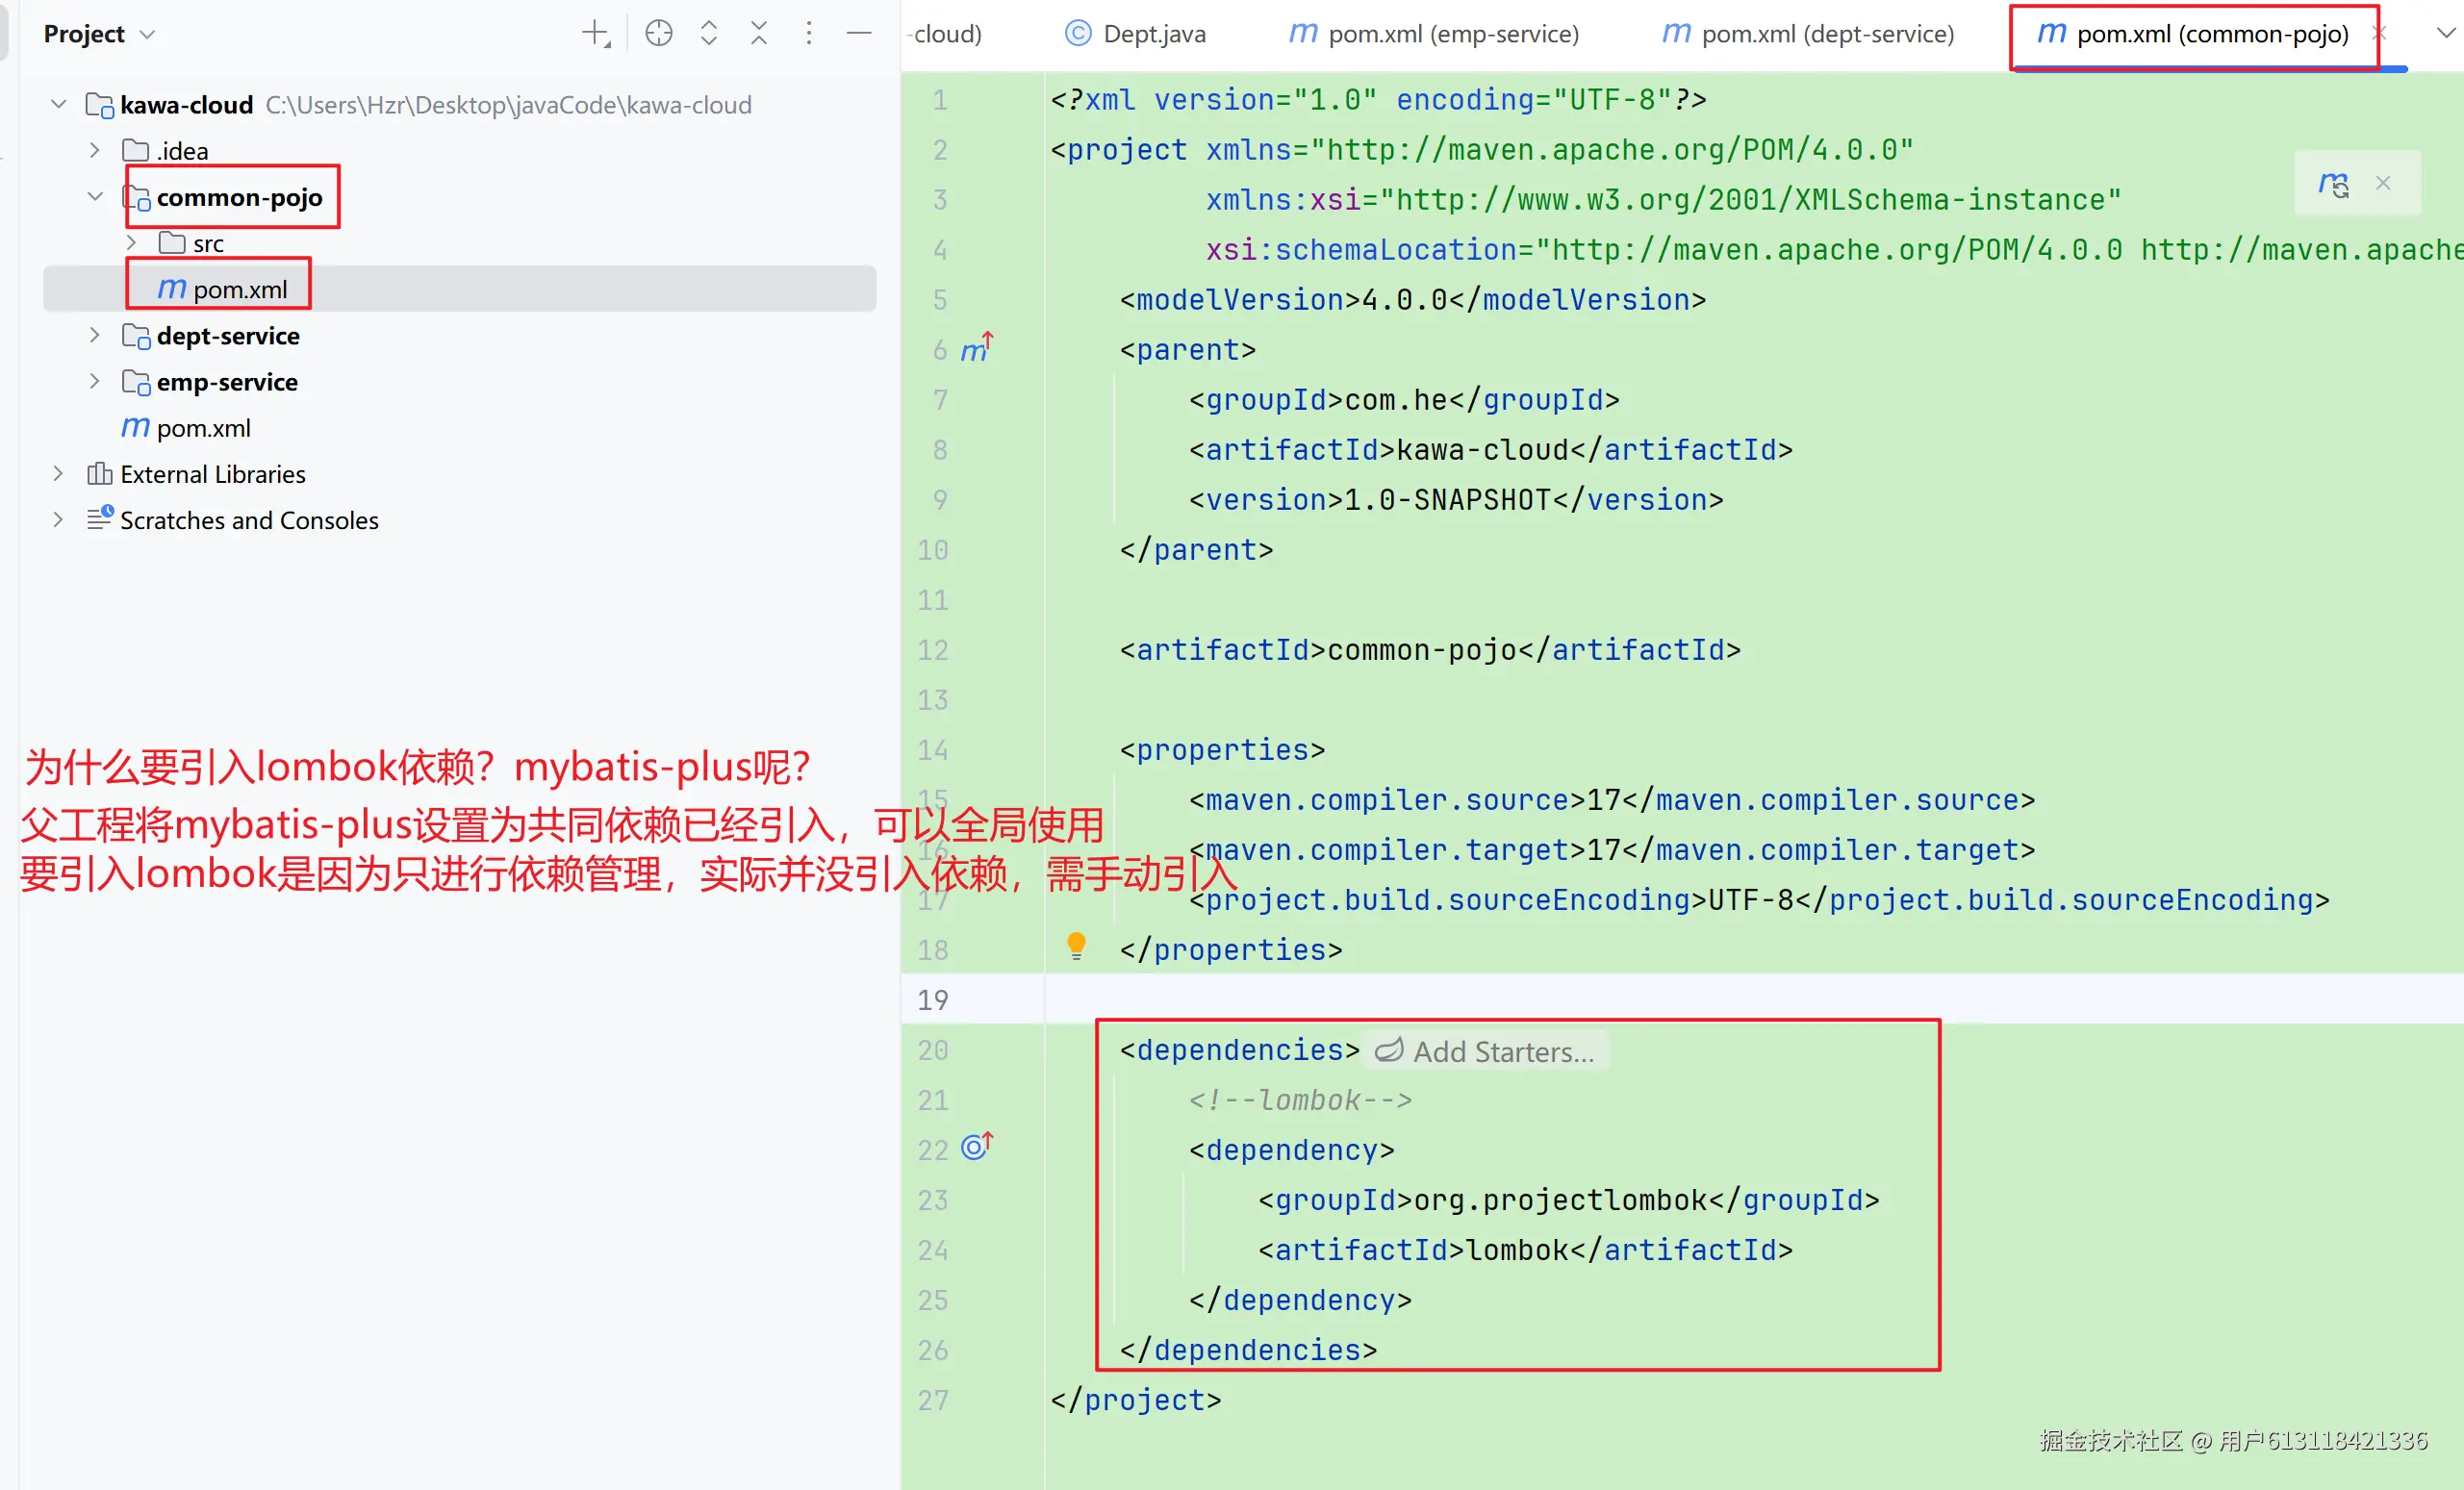Open Project panel options three-dot menu
The height and width of the screenshot is (1490, 2464).
point(809,34)
